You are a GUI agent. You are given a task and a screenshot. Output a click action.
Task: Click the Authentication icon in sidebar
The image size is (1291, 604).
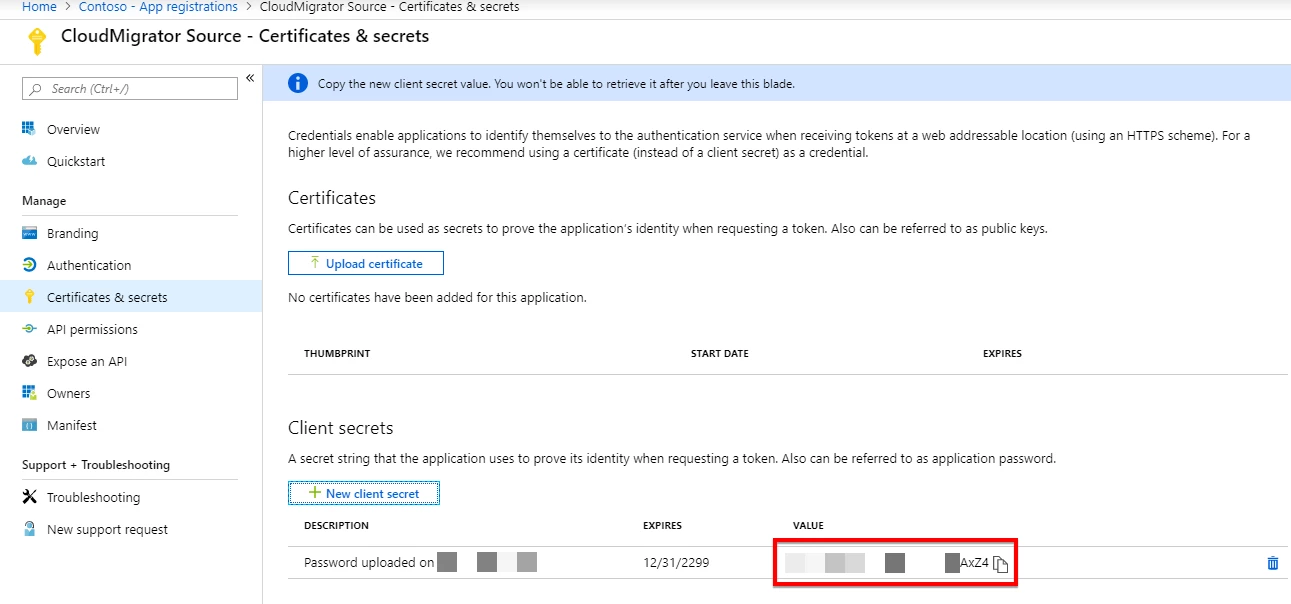point(29,265)
